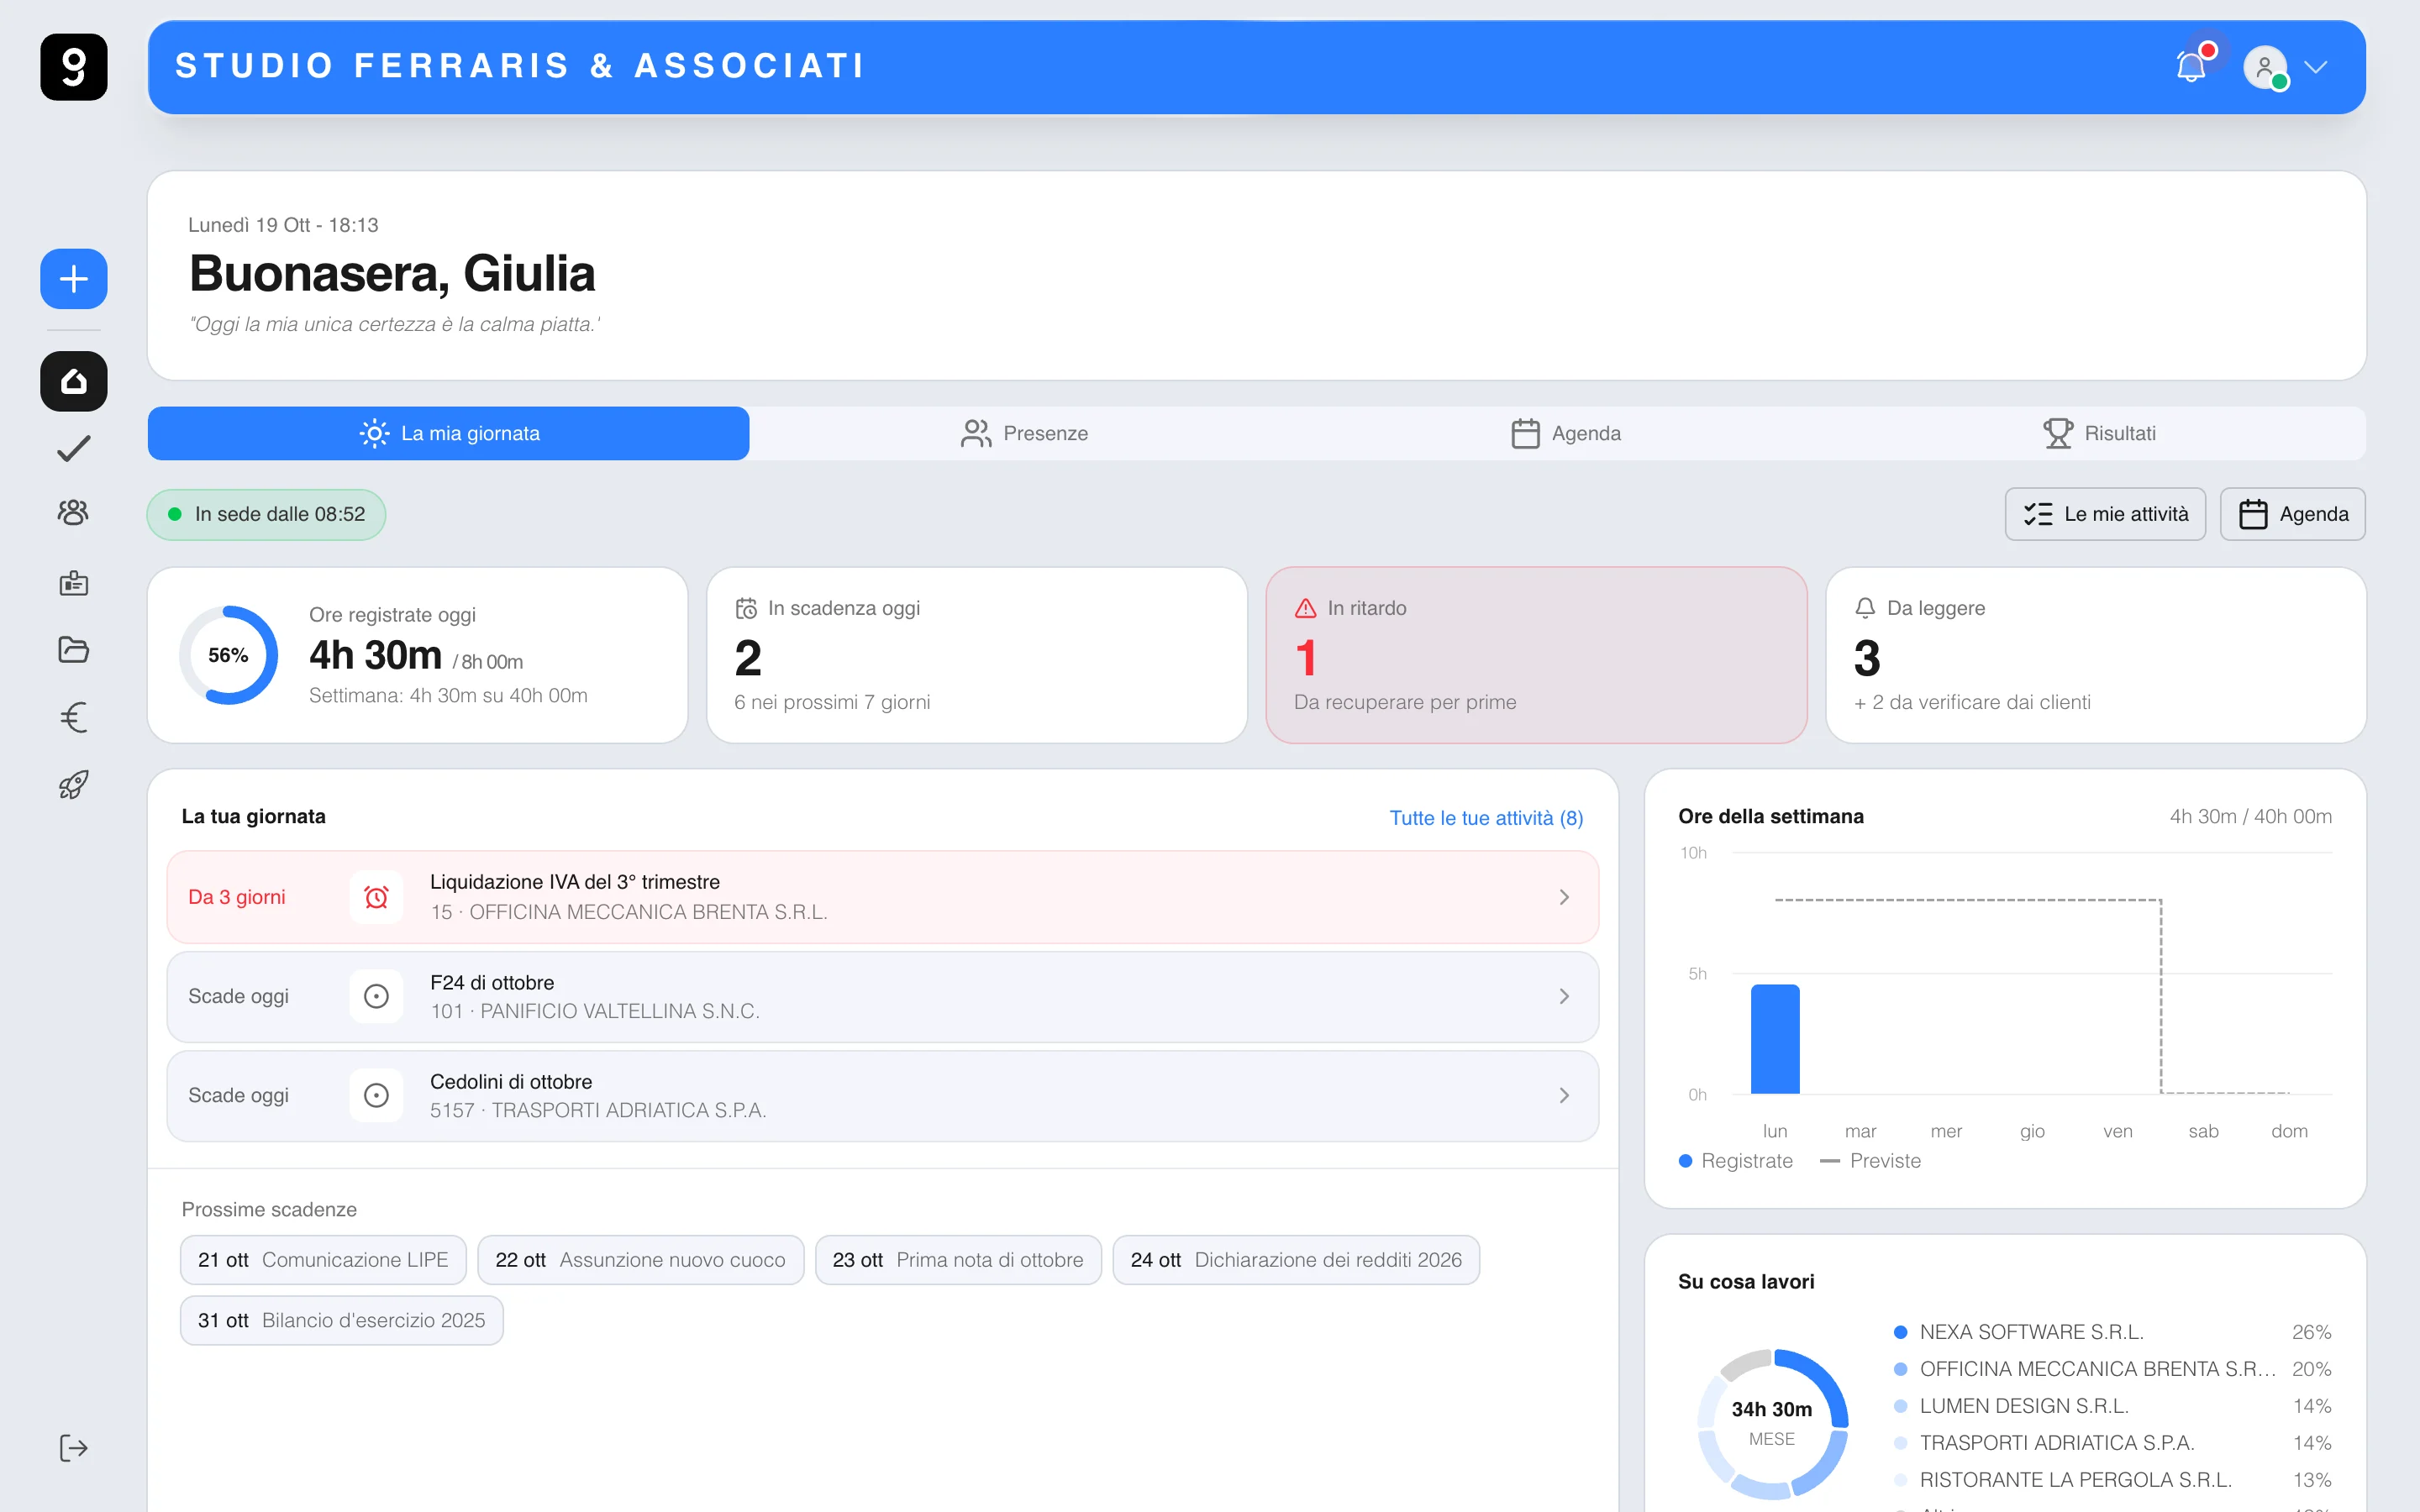This screenshot has width=2420, height=1512.
Task: Go to home icon in sidebar
Action: [74, 381]
